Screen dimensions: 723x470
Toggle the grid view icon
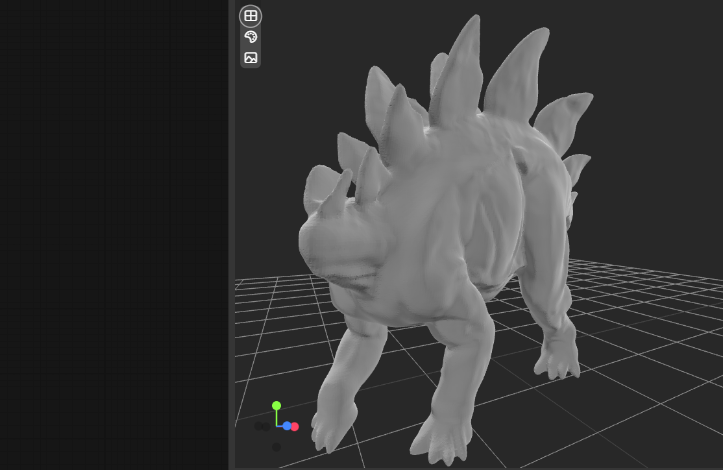[x=250, y=16]
